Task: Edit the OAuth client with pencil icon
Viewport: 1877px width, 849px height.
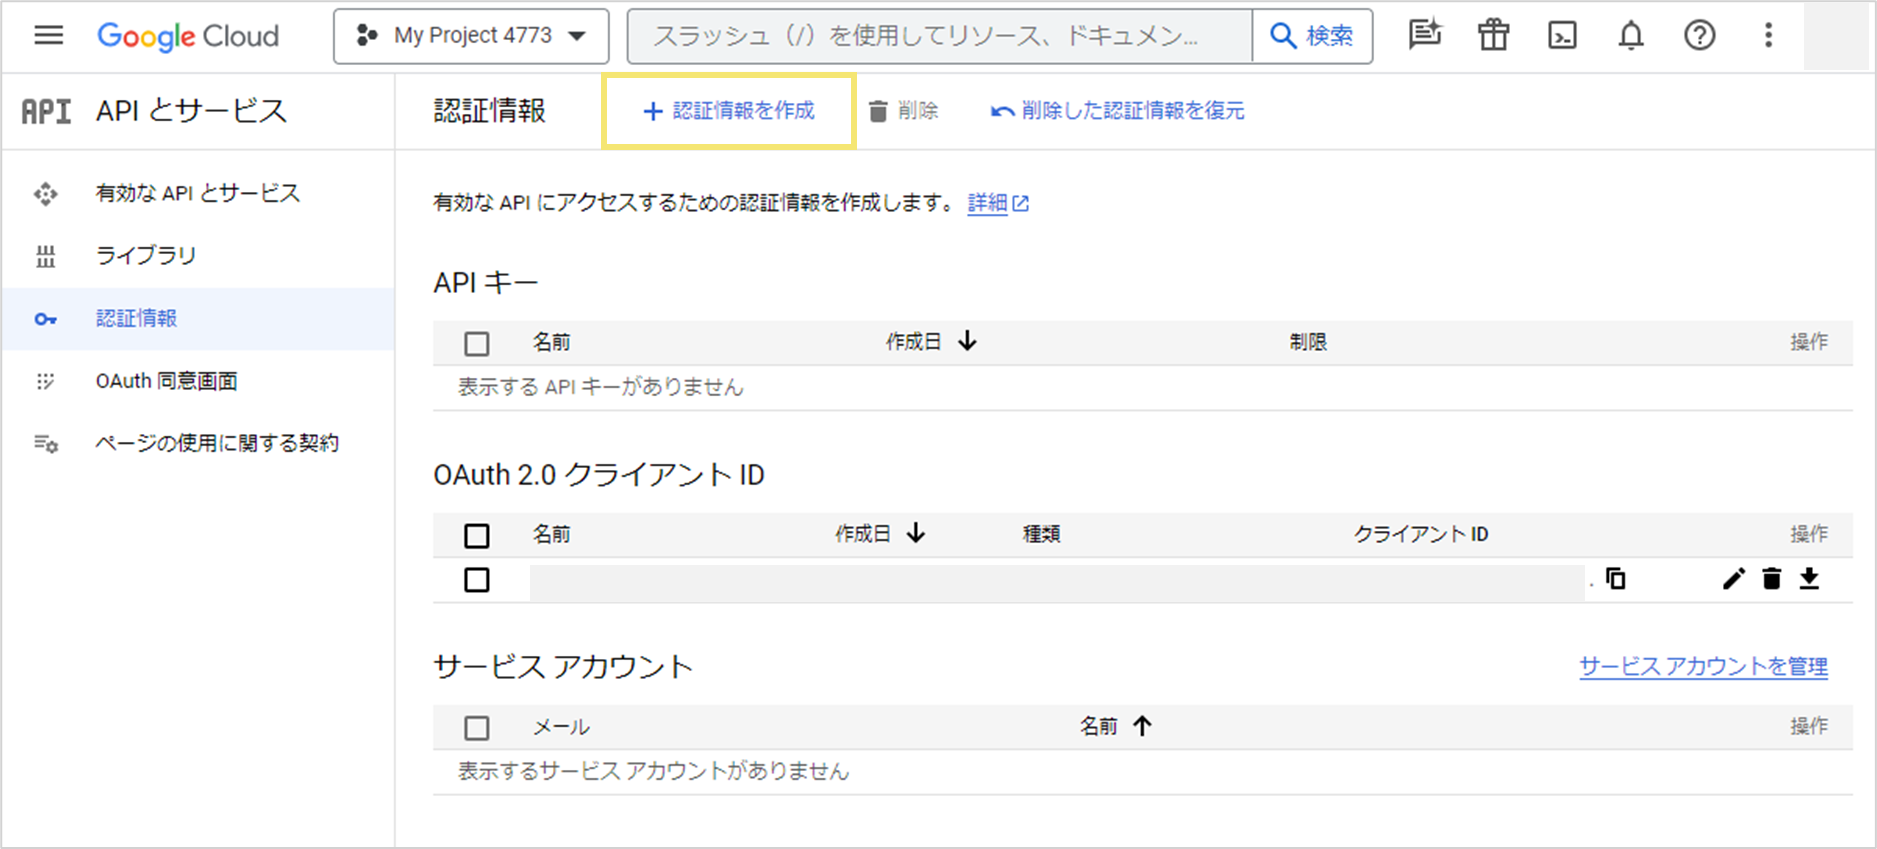Action: click(1733, 579)
